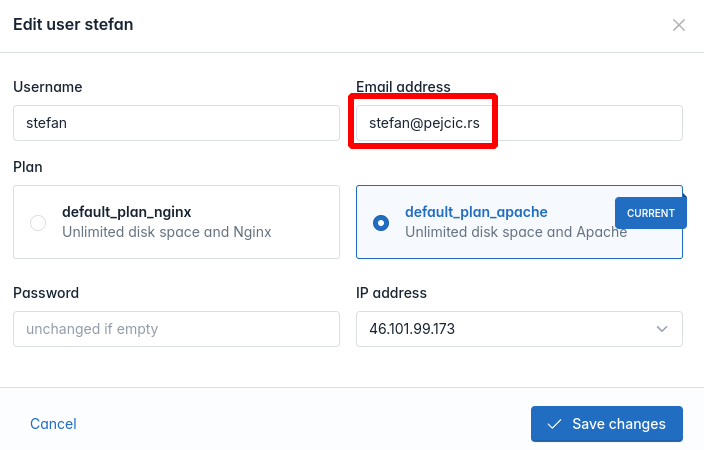This screenshot has width=704, height=450.
Task: Select the default_plan_apache radio button
Action: click(x=381, y=223)
